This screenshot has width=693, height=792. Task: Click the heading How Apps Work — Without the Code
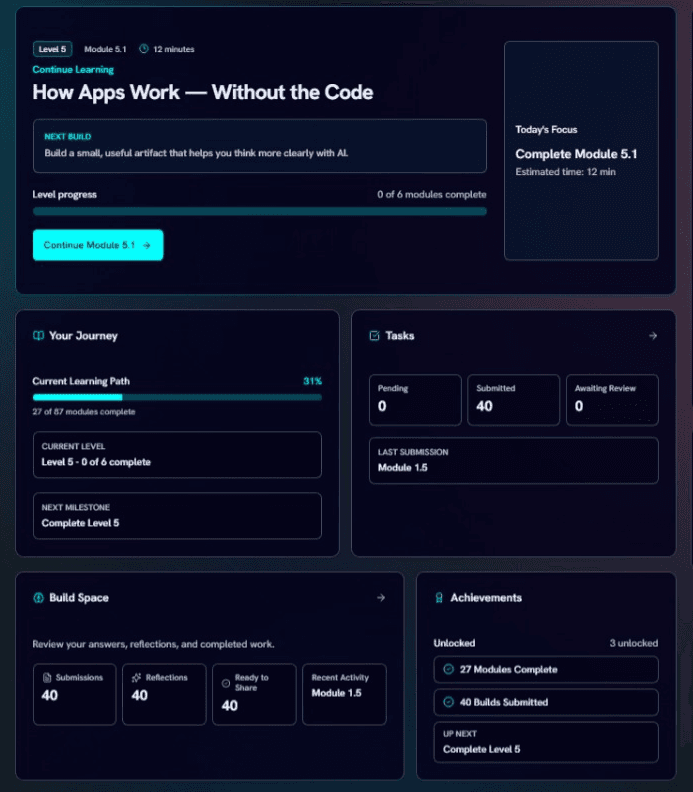(x=203, y=92)
